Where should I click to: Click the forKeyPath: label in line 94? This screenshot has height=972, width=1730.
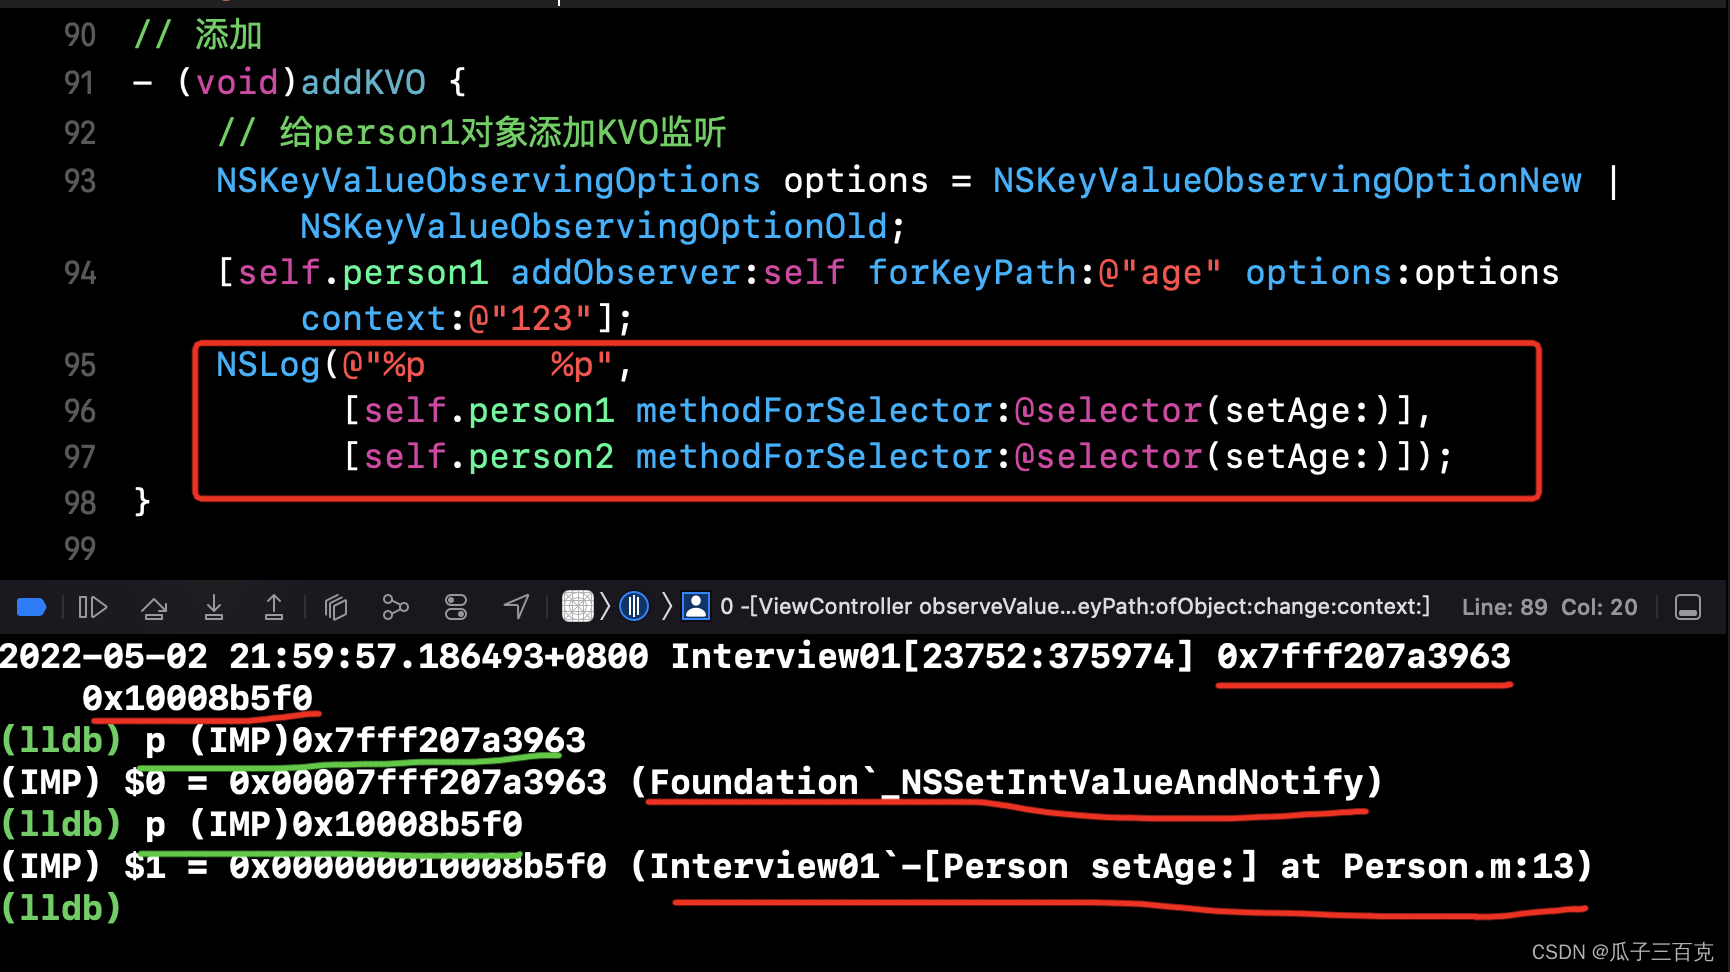tap(981, 272)
